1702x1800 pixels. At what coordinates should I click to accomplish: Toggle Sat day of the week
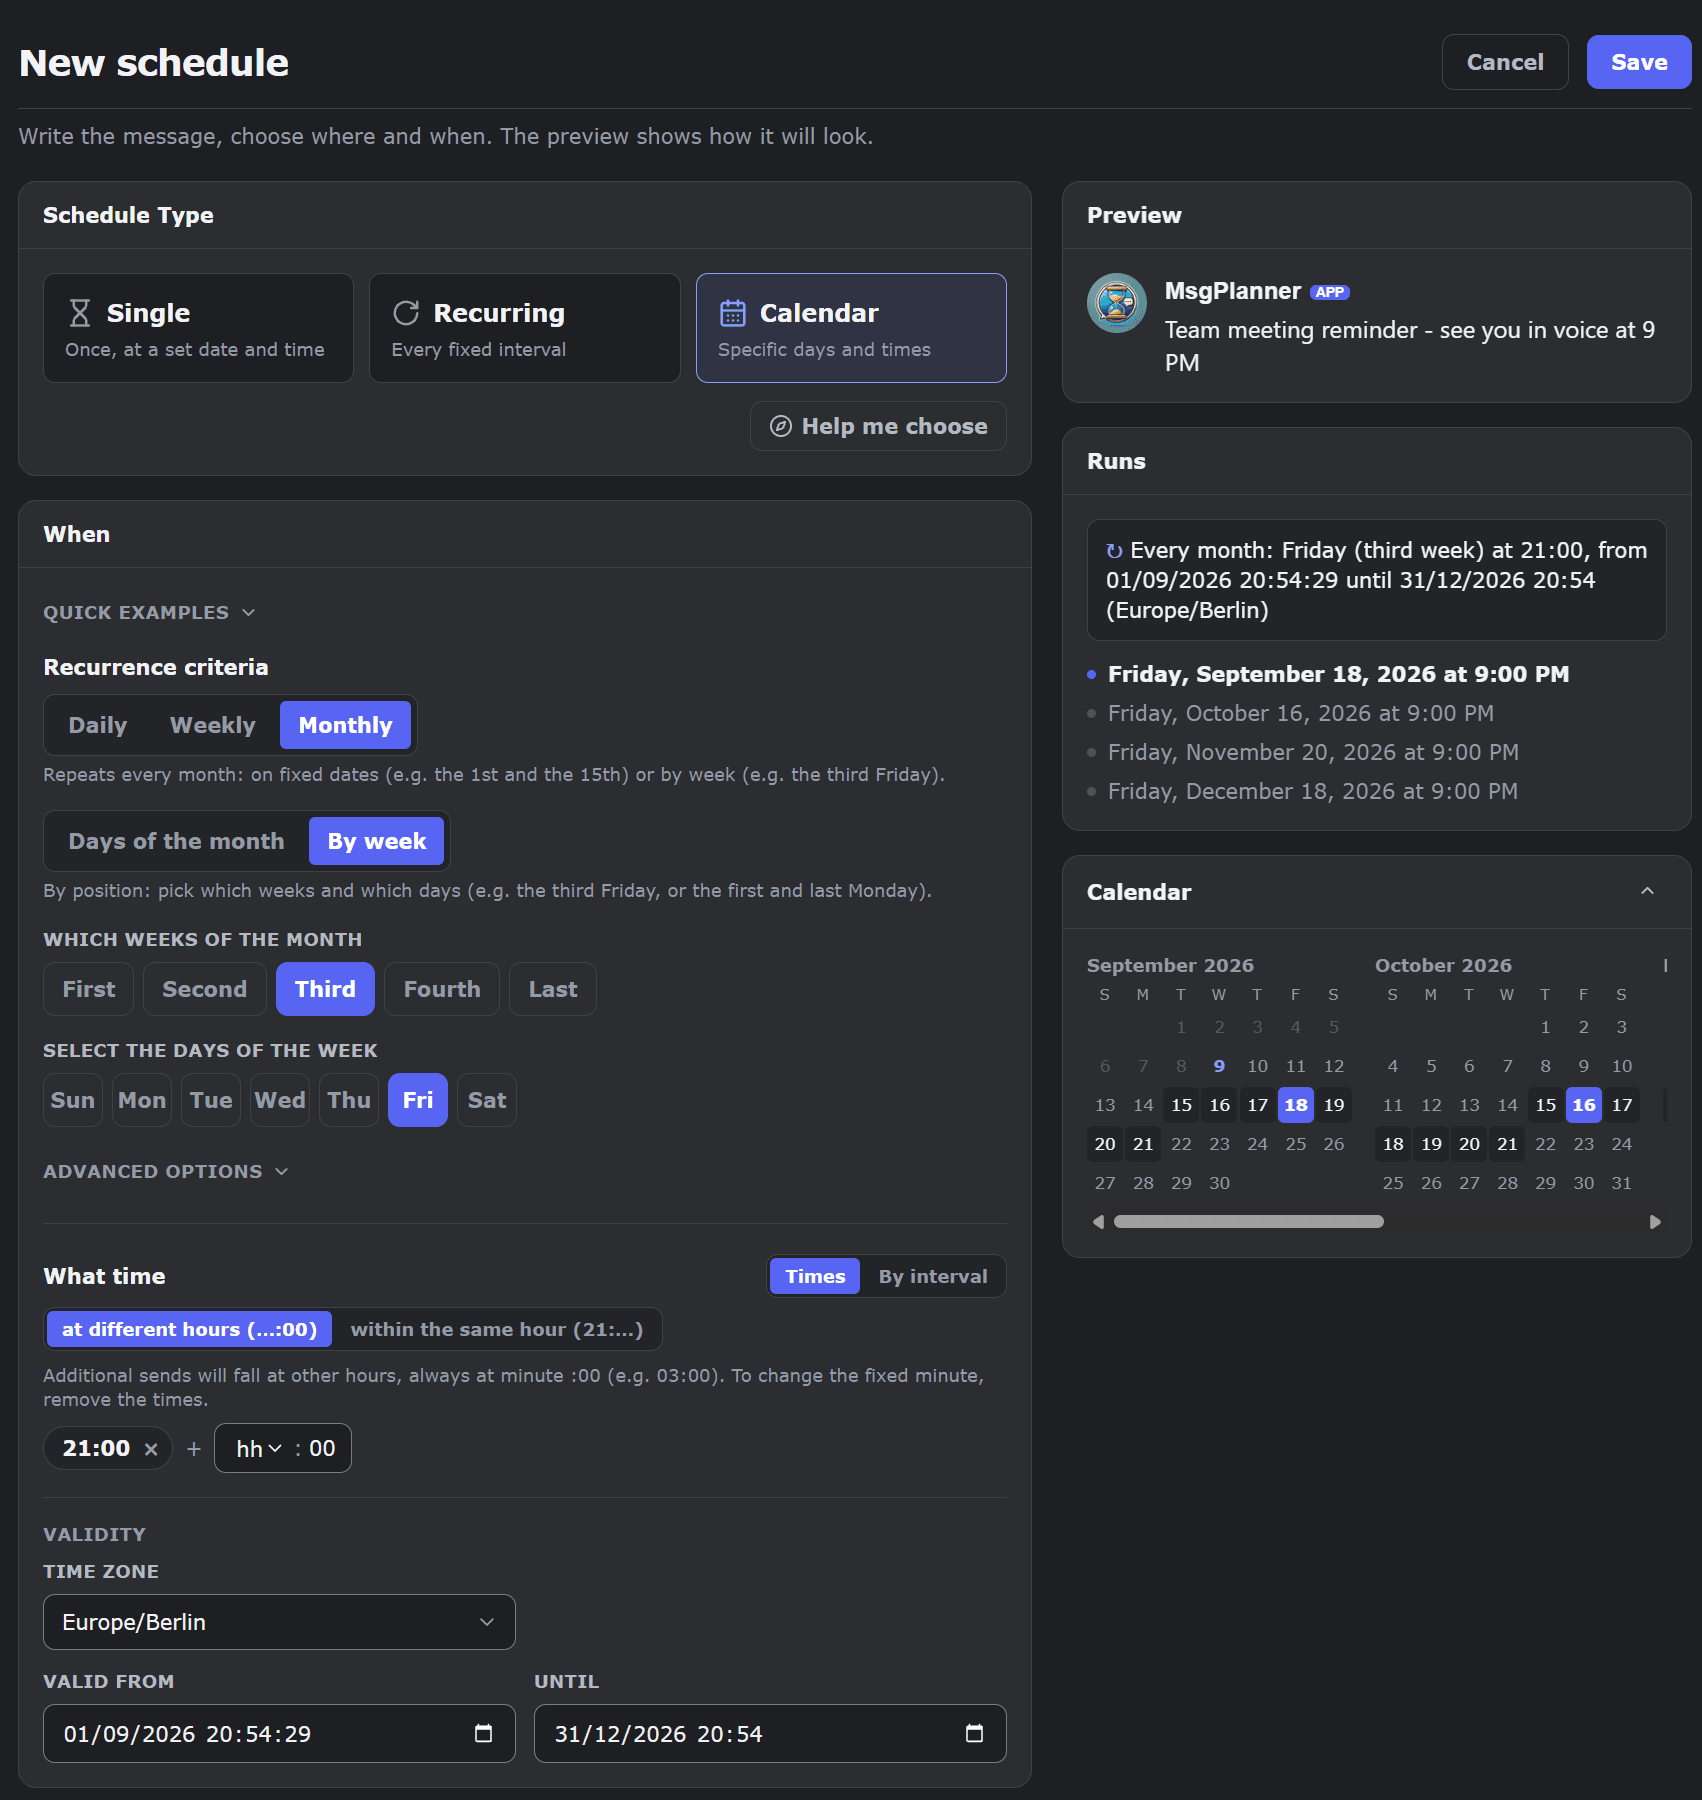click(487, 1100)
